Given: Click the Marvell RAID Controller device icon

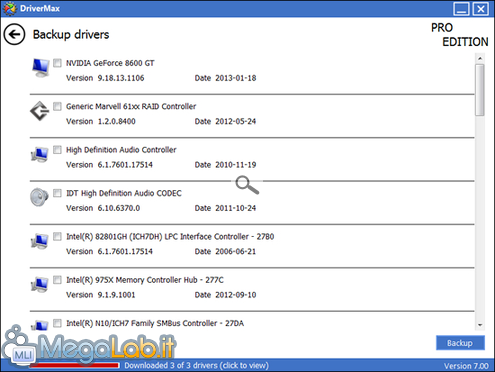Looking at the screenshot, I should click(x=40, y=111).
